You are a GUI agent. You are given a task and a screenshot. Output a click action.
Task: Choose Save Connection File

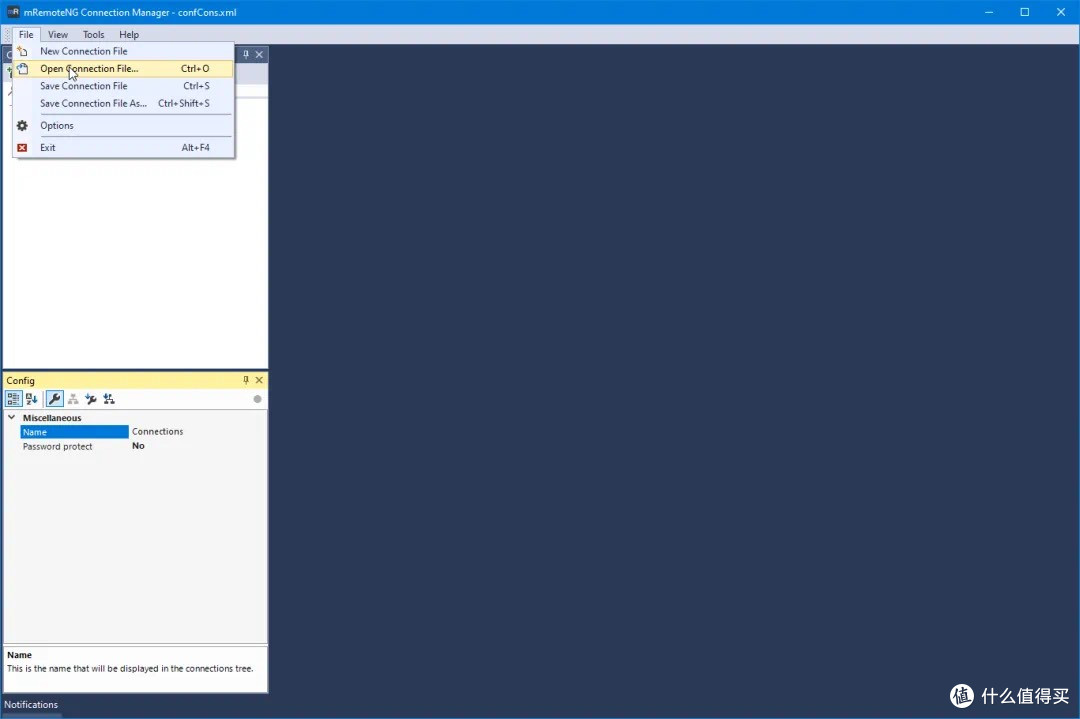[124, 85]
